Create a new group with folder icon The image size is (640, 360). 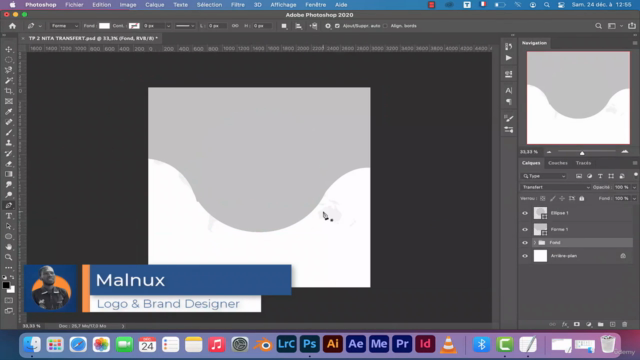(x=600, y=324)
